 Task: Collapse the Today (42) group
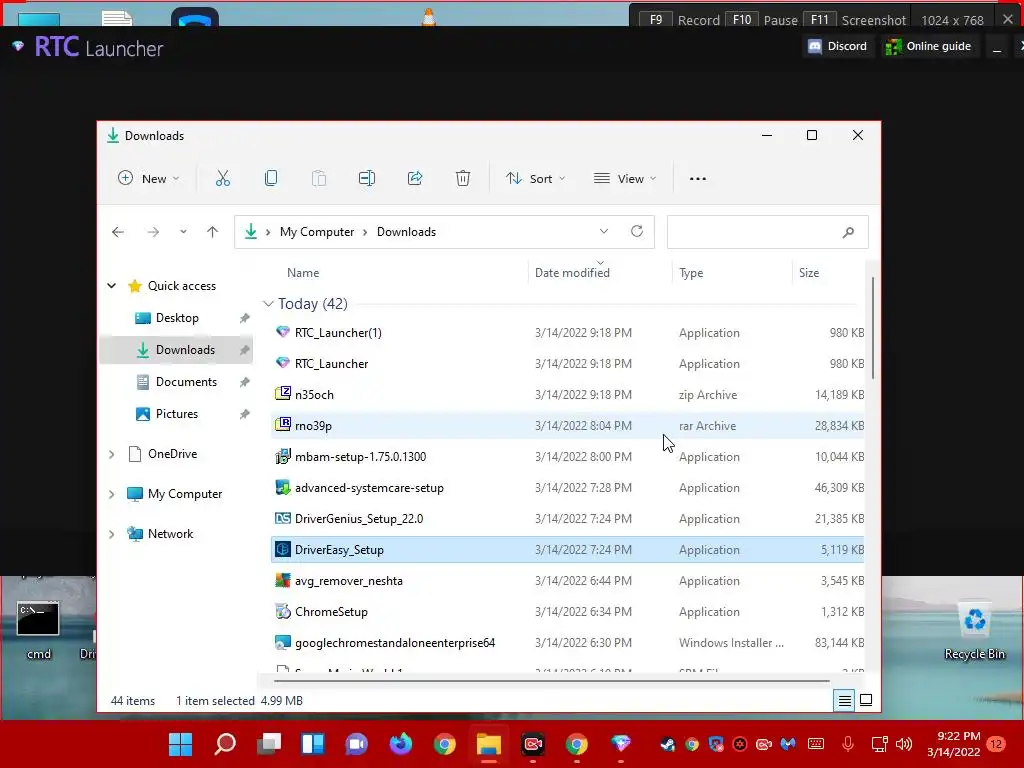268,304
